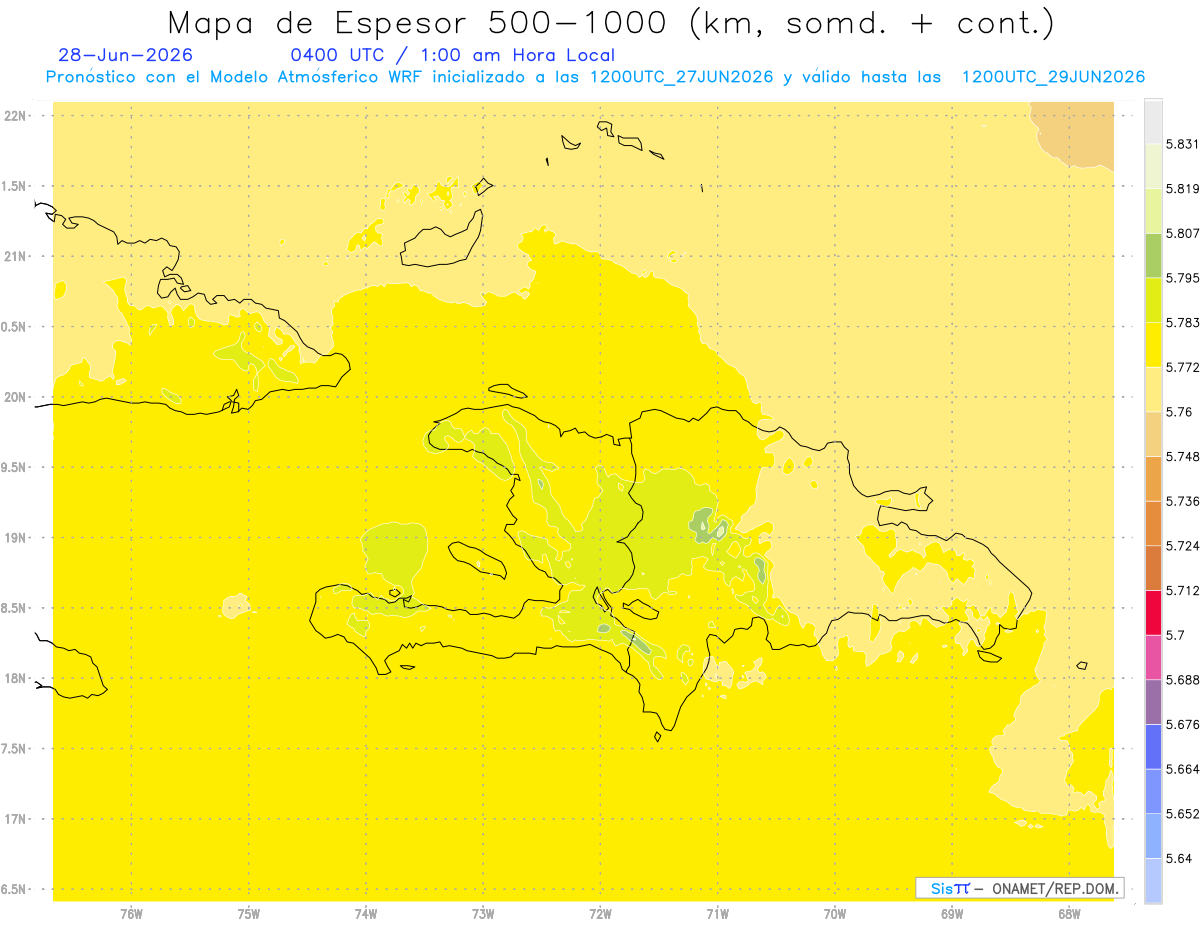The height and width of the screenshot is (927, 1200).
Task: Click the legend value 5.664
Action: [1183, 768]
